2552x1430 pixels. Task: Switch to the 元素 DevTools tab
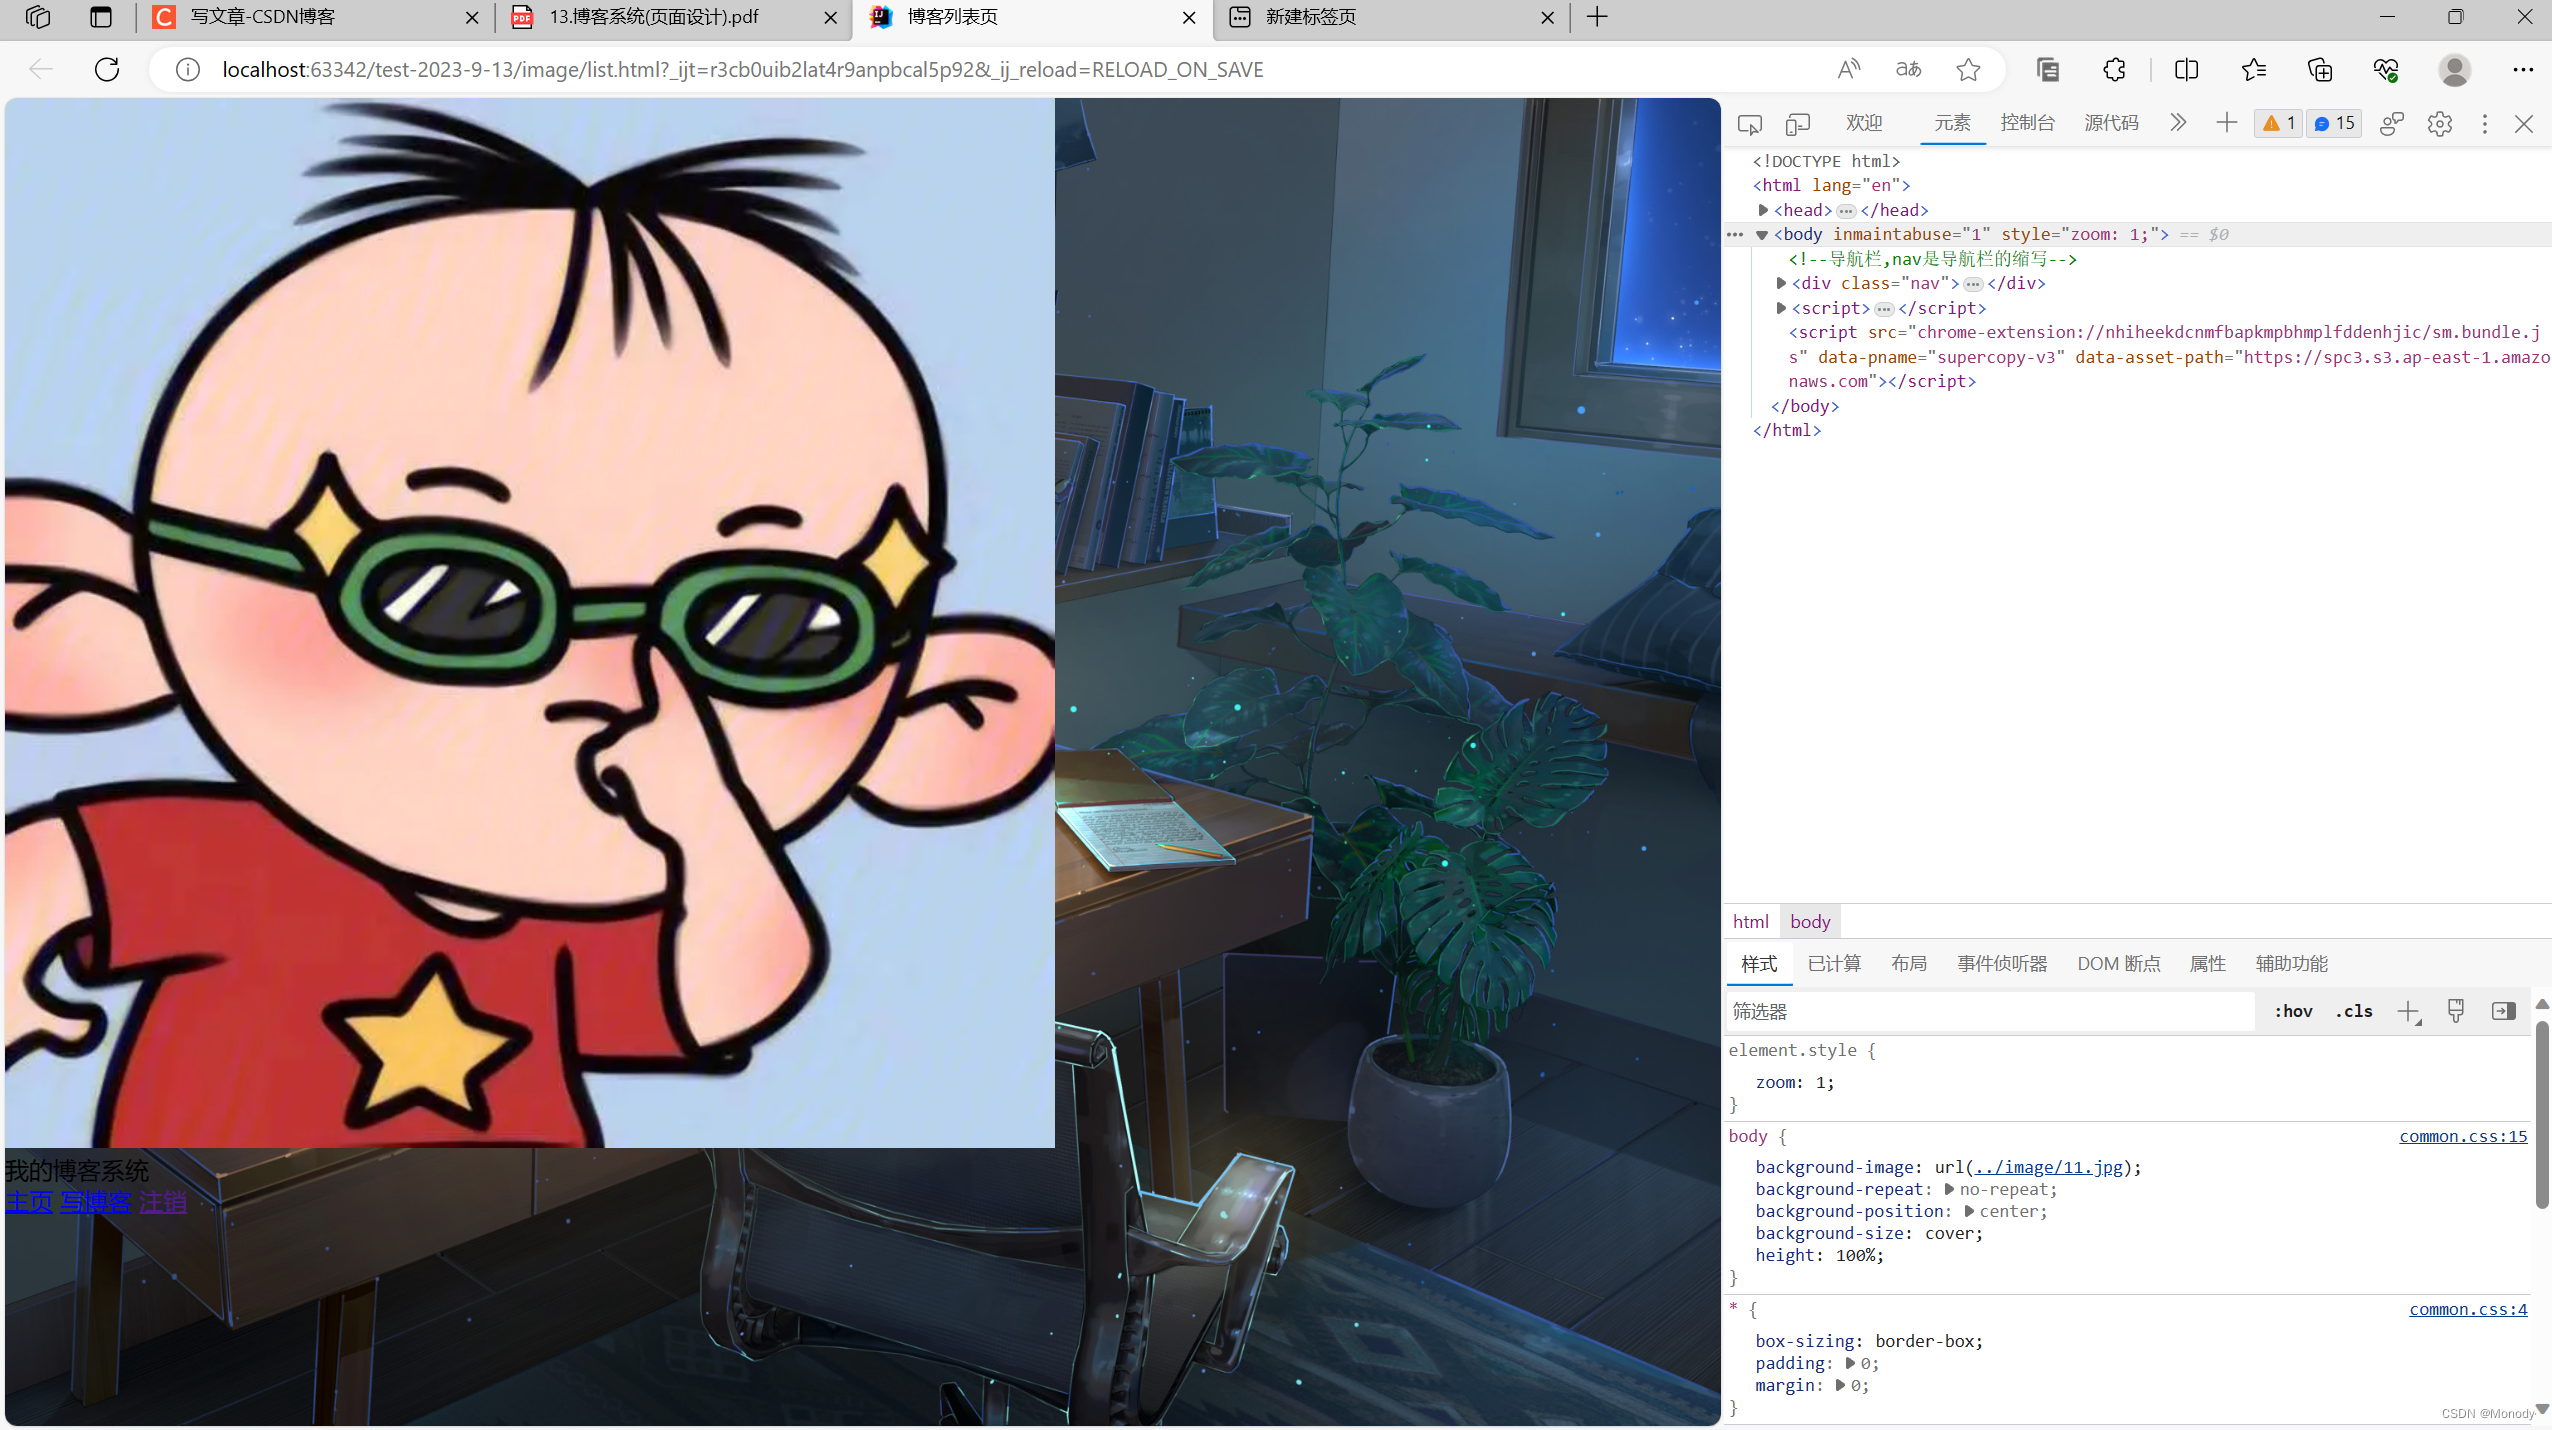[x=1952, y=123]
